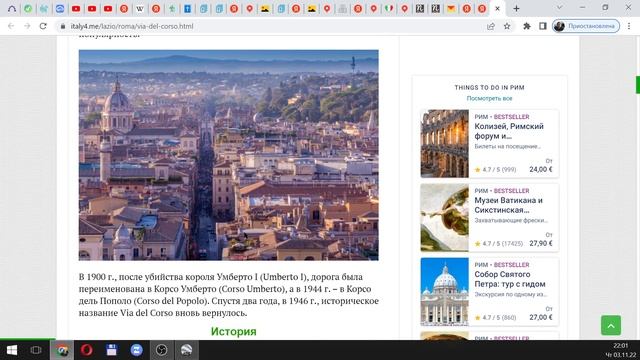The height and width of the screenshot is (360, 640).
Task: Click the 27,00 € price
Action: (x=540, y=317)
